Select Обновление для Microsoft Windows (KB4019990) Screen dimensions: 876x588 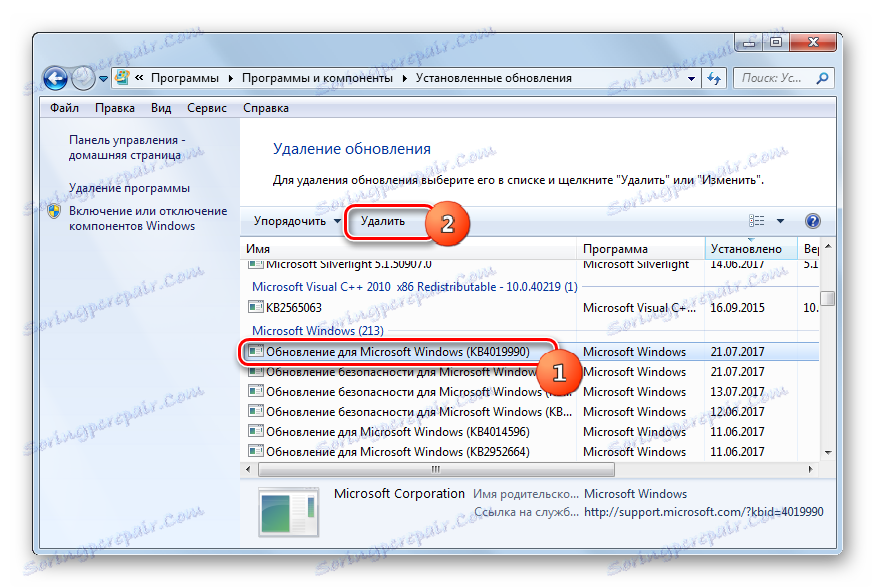pyautogui.click(x=532, y=352)
